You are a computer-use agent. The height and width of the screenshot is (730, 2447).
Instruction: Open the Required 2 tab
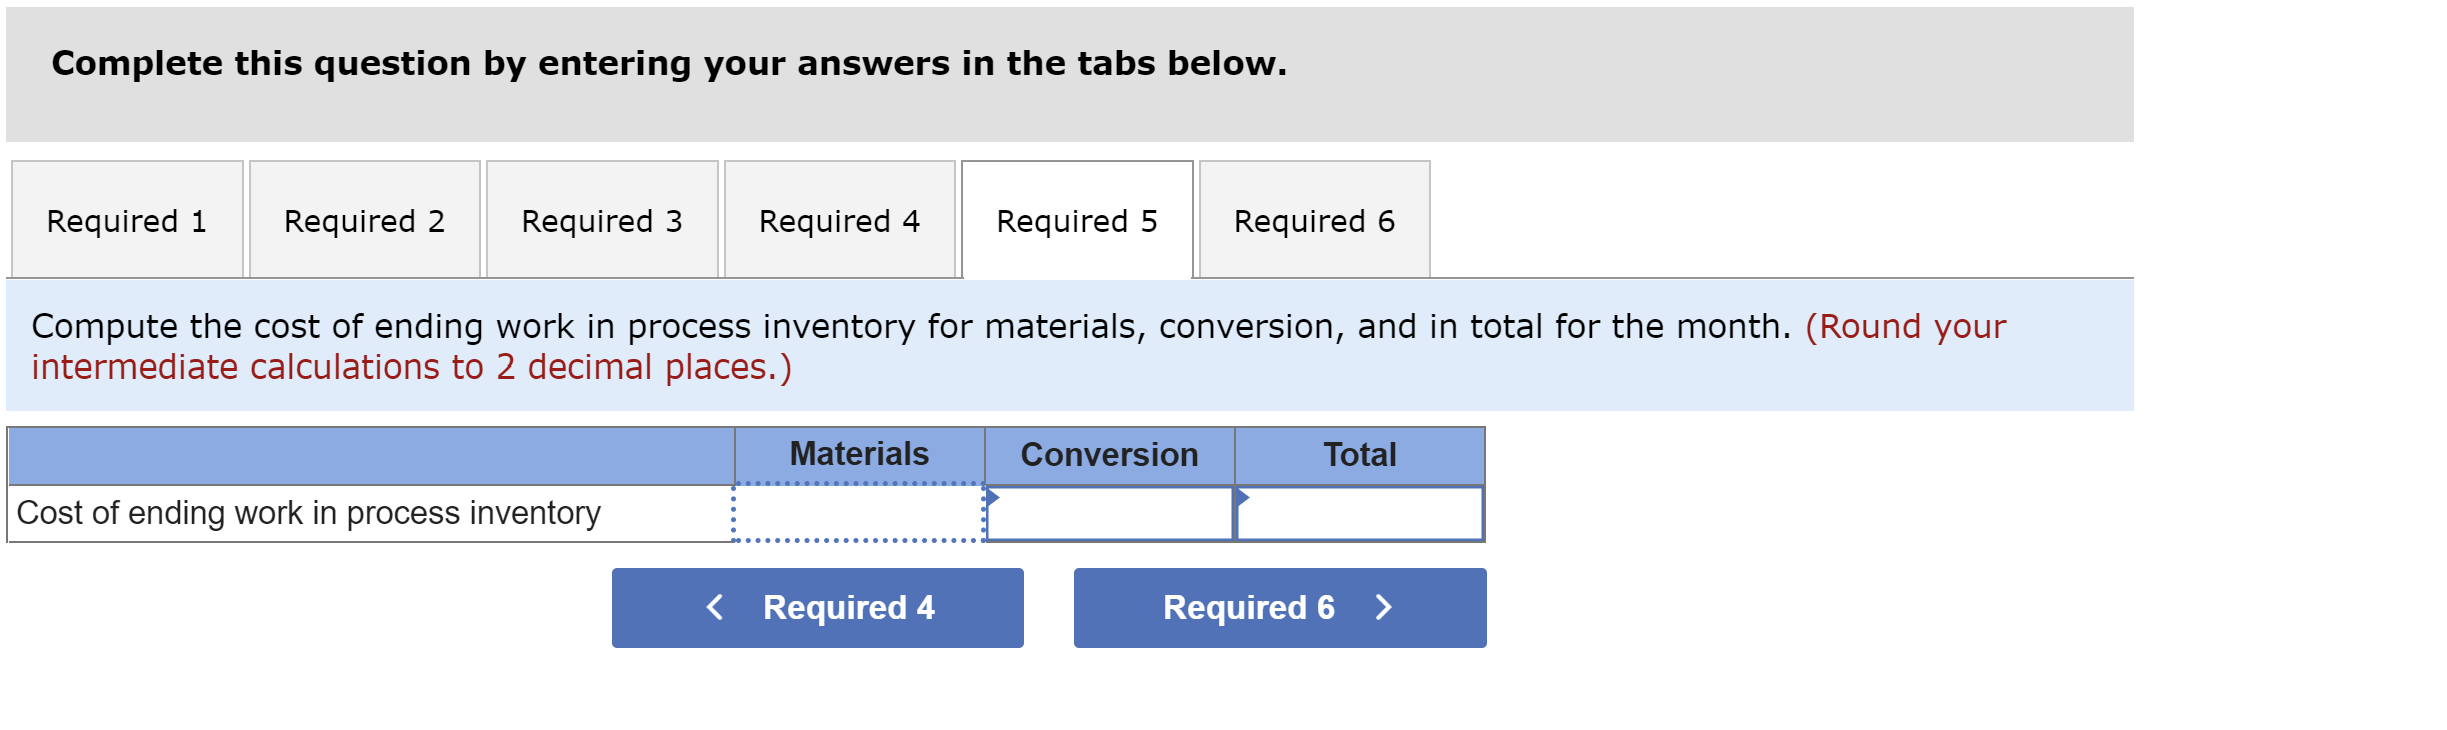pos(365,220)
